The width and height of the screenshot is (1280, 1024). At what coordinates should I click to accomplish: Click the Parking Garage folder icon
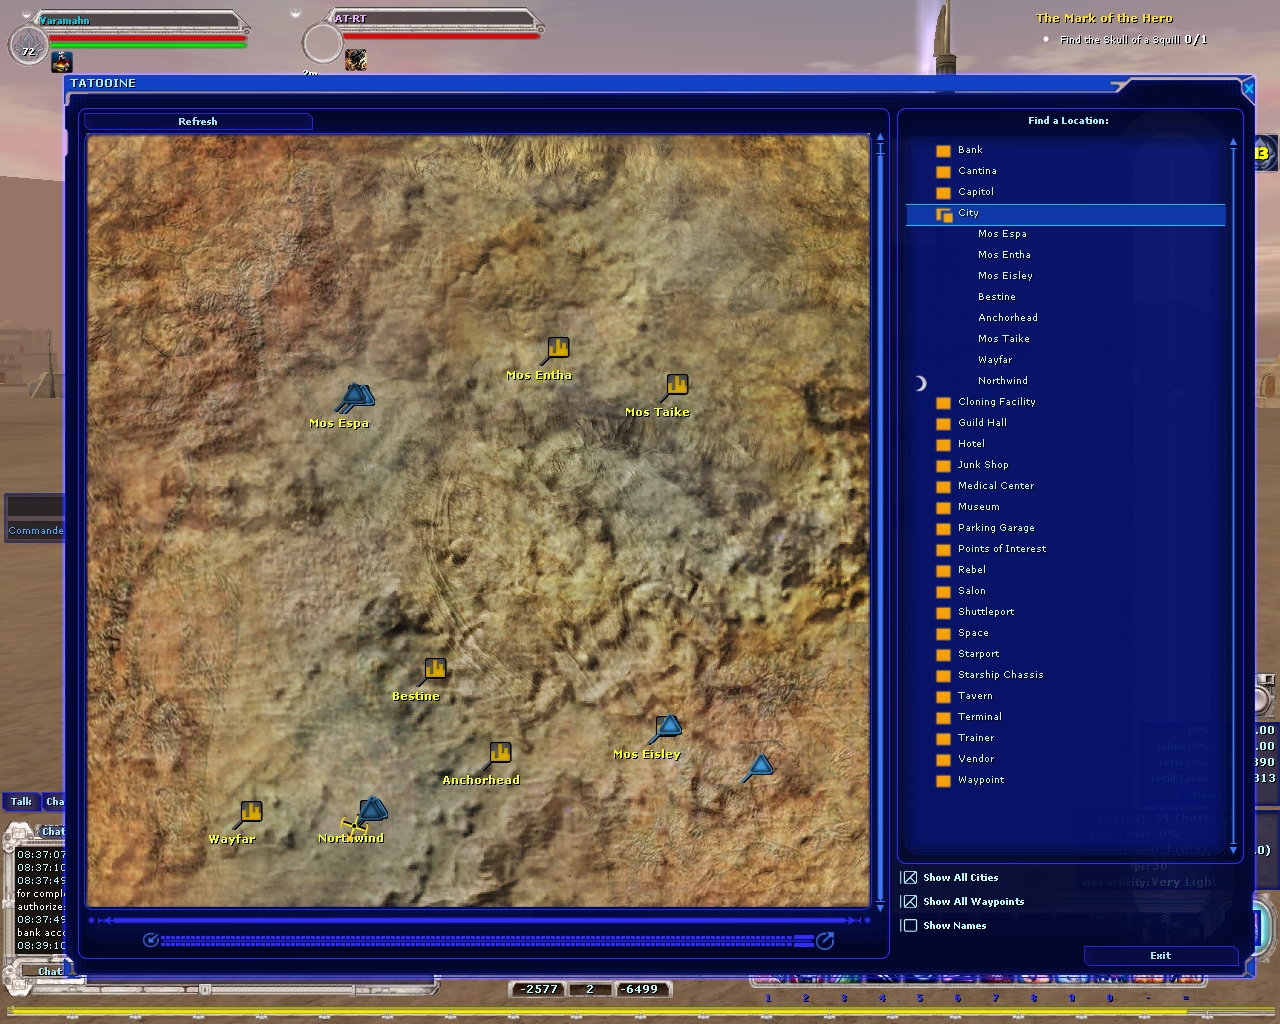(943, 529)
